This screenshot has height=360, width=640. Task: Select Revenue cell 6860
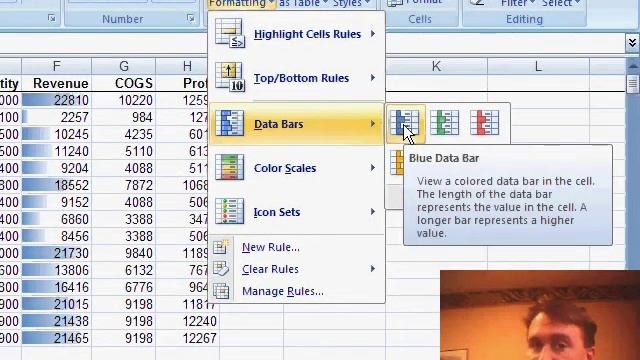point(56,219)
